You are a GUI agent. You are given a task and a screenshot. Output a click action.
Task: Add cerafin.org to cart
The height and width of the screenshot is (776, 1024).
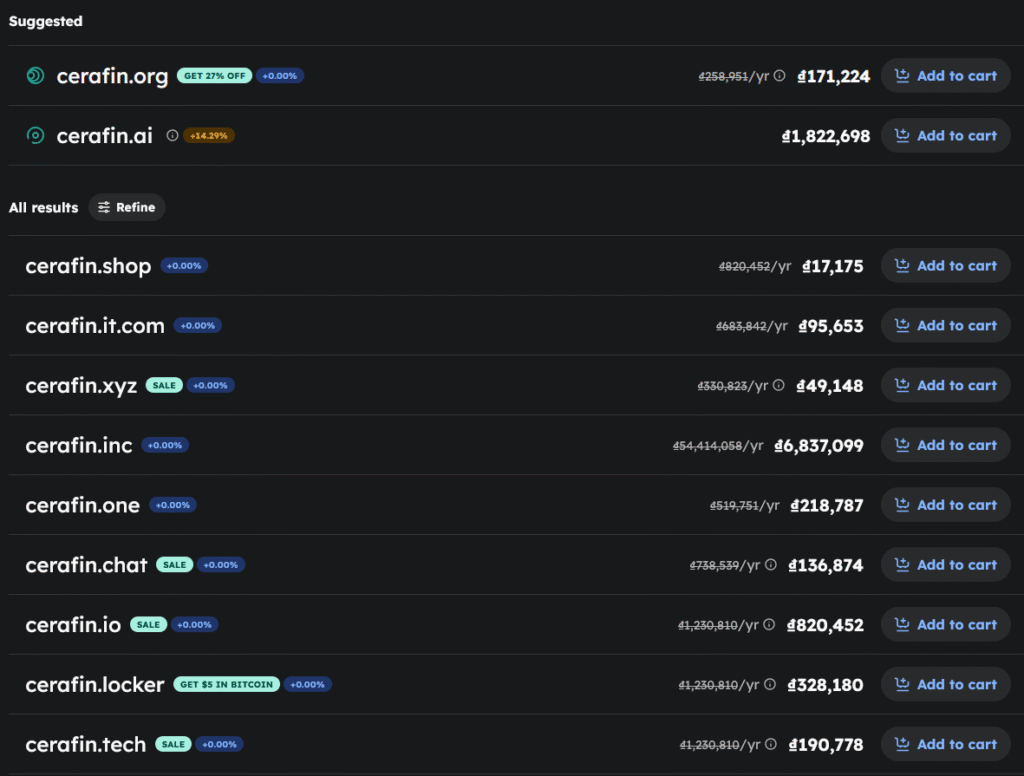tap(945, 76)
